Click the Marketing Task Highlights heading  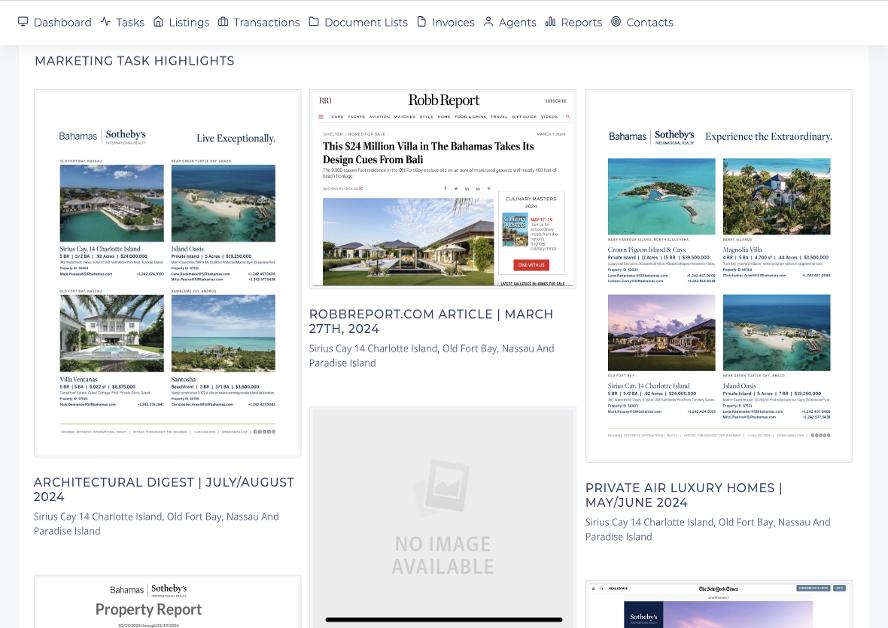[134, 61]
